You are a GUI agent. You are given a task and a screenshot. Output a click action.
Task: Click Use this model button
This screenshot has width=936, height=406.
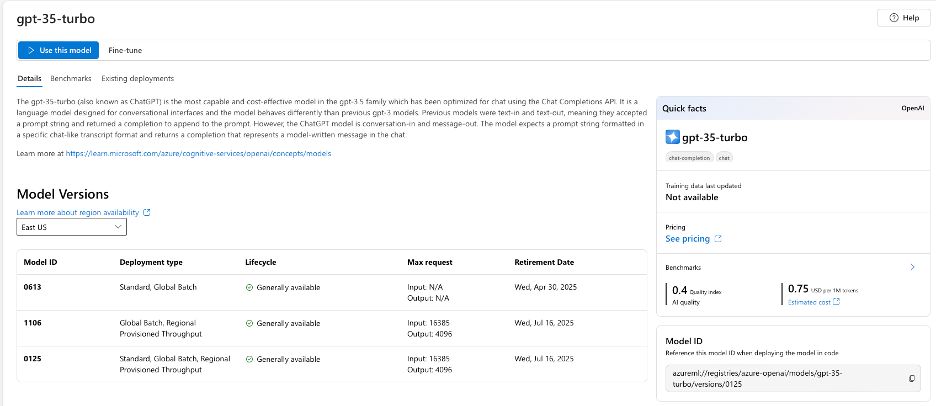click(58, 50)
